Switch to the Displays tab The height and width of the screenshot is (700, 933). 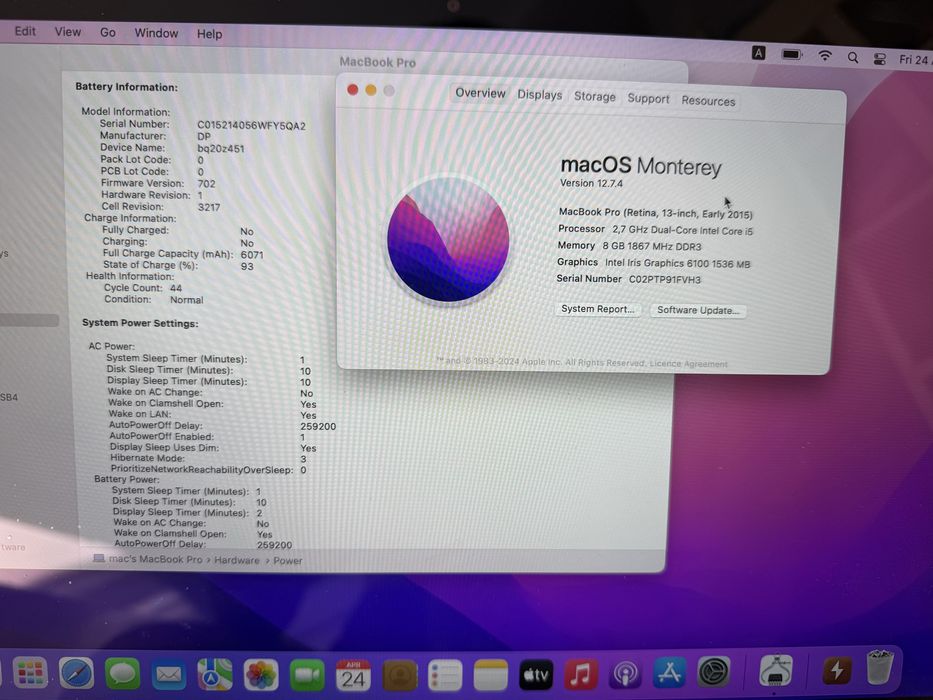540,95
